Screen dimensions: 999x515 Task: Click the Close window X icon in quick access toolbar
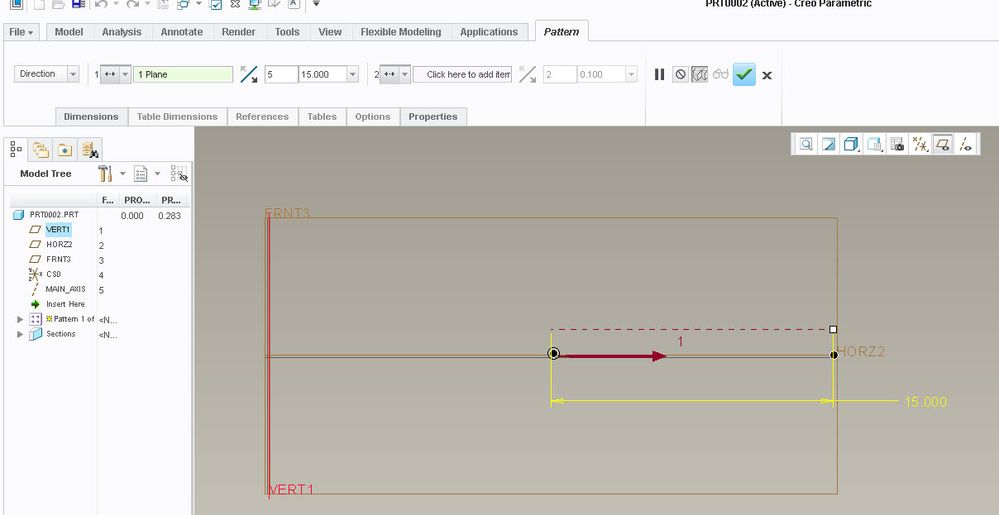coord(235,4)
